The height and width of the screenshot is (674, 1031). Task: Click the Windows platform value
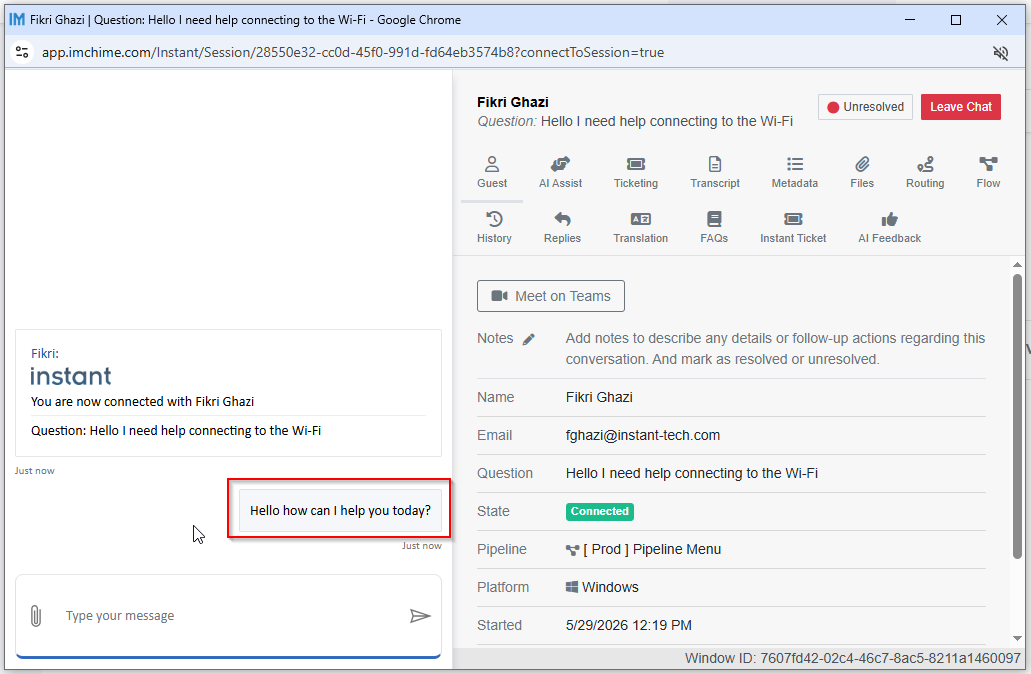tap(602, 587)
